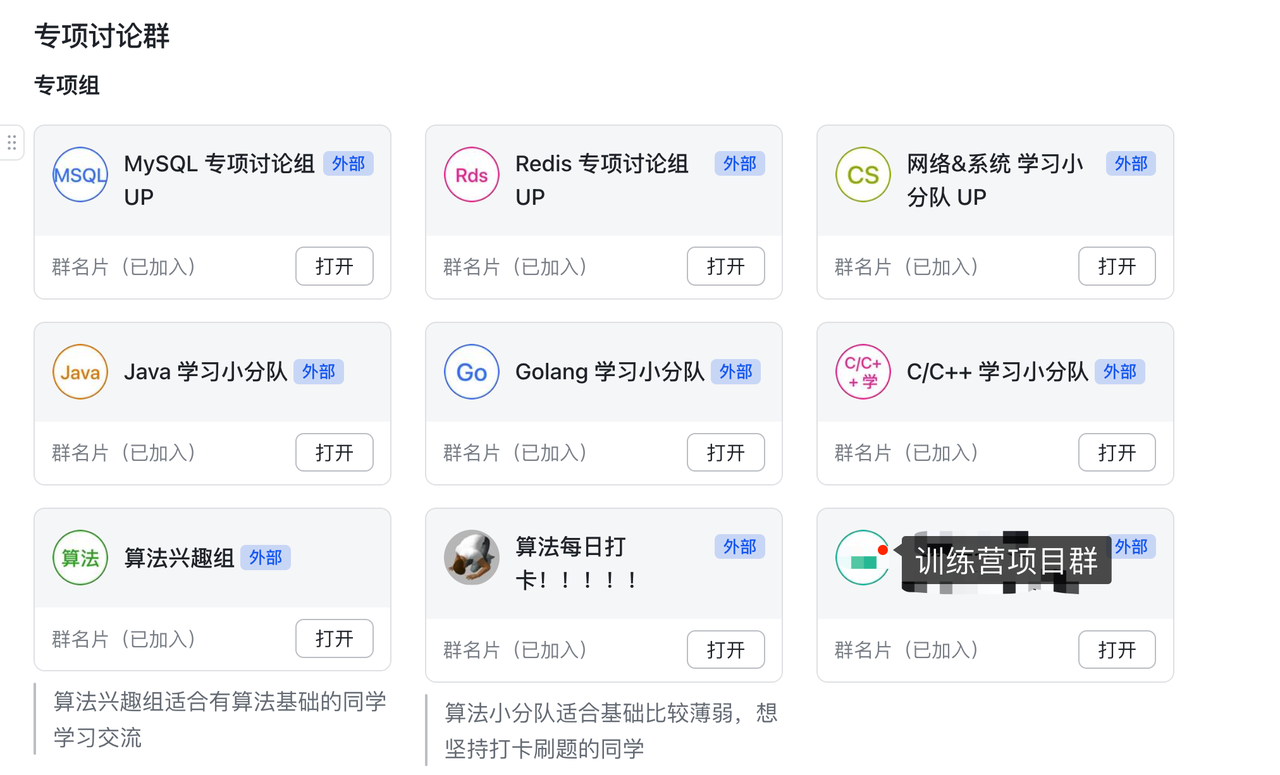The height and width of the screenshot is (775, 1280).
Task: Click the blue Go group avatar
Action: (471, 372)
